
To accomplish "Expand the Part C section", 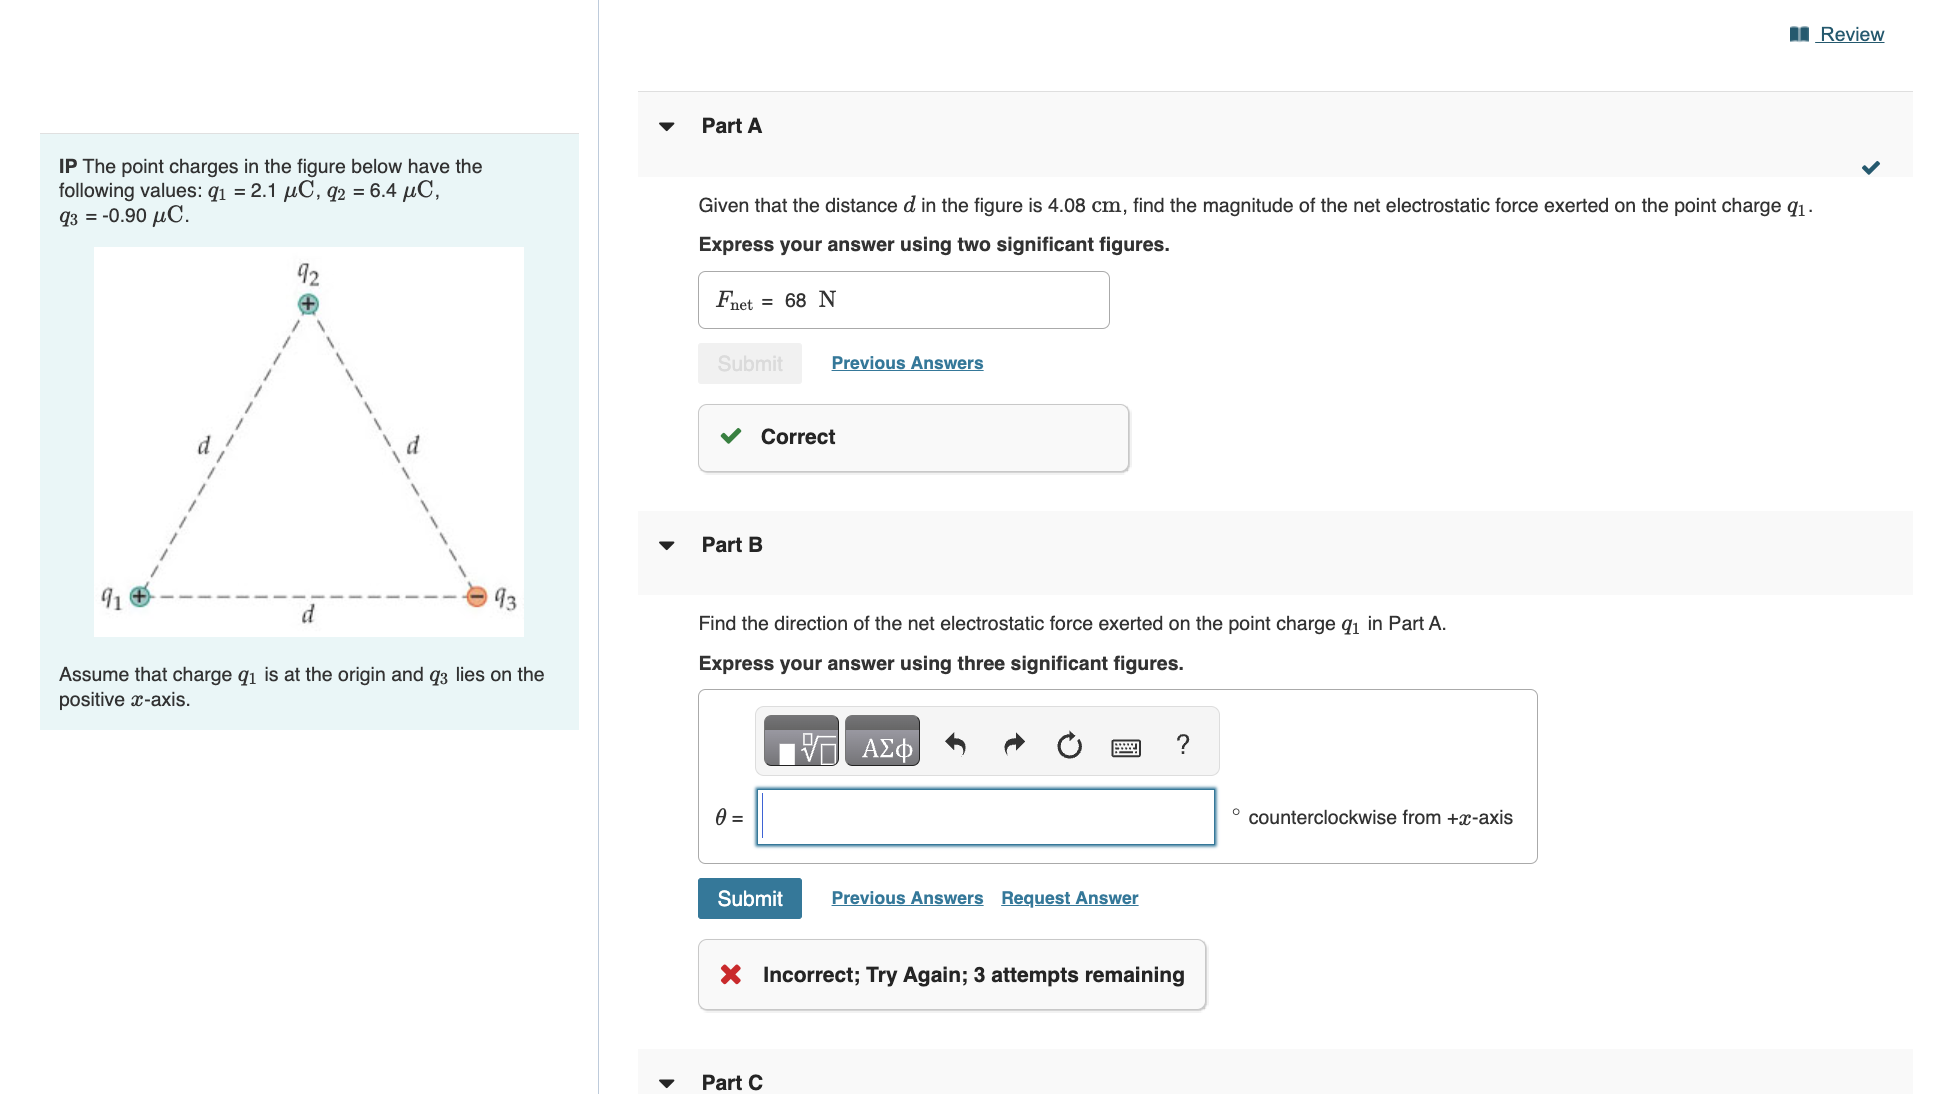I will tap(666, 1082).
